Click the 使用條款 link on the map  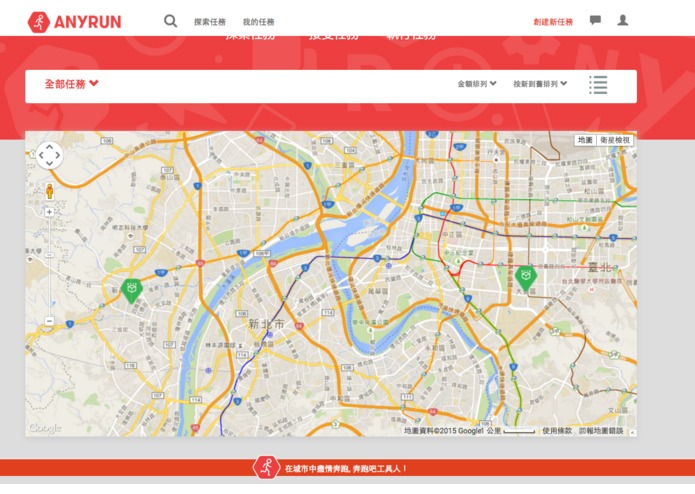tap(557, 431)
